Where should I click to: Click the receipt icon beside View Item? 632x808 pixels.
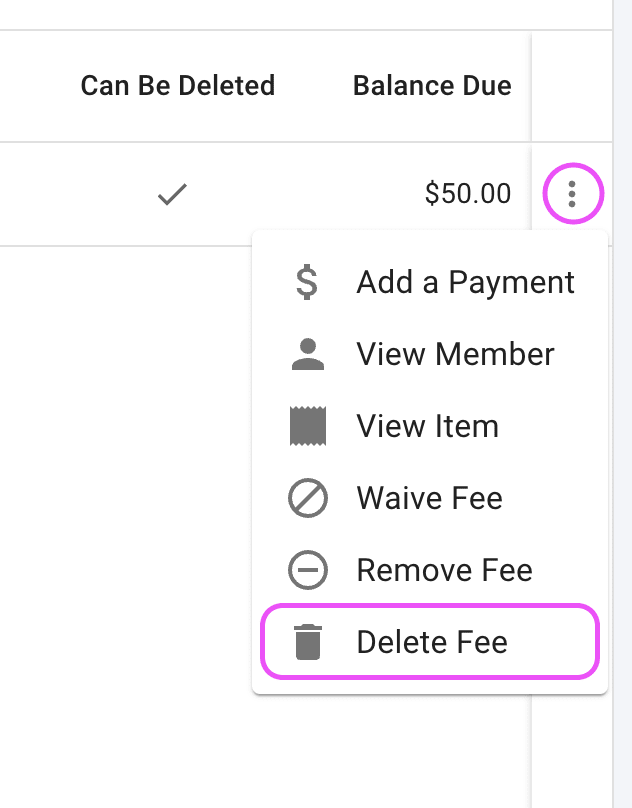pos(307,426)
